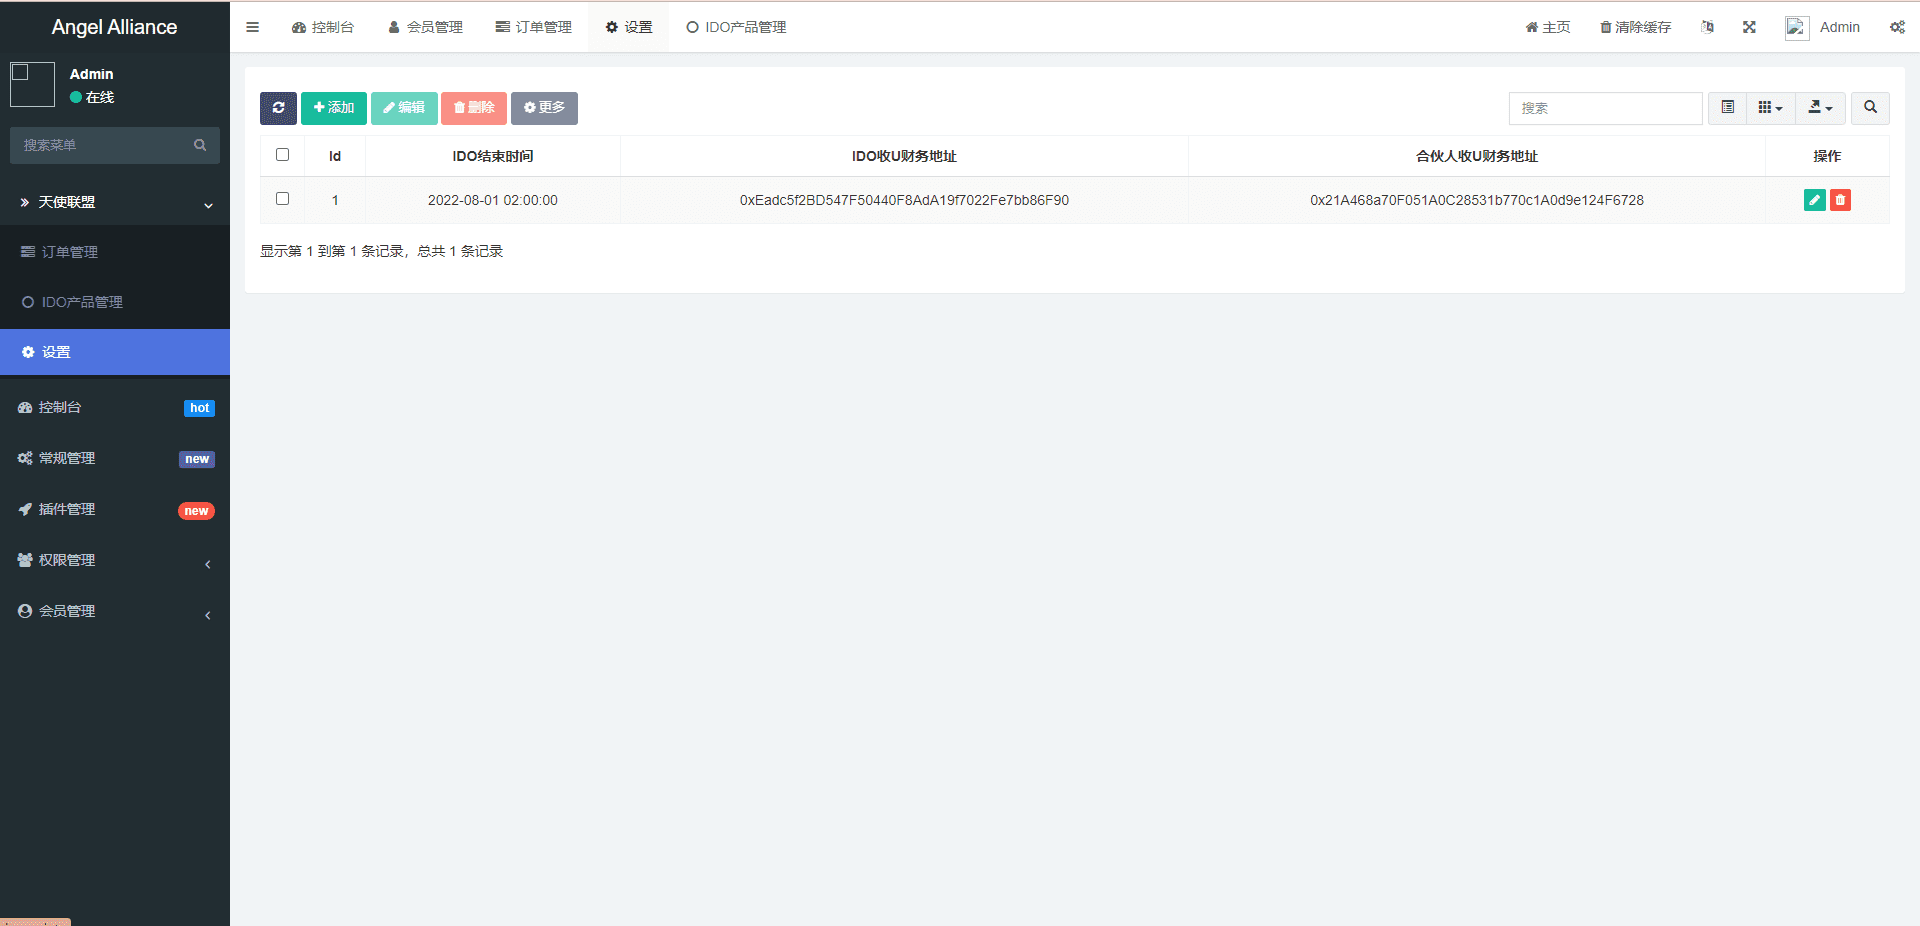Click the fullscreen expand icon in header
Image resolution: width=1920 pixels, height=926 pixels.
(x=1749, y=27)
